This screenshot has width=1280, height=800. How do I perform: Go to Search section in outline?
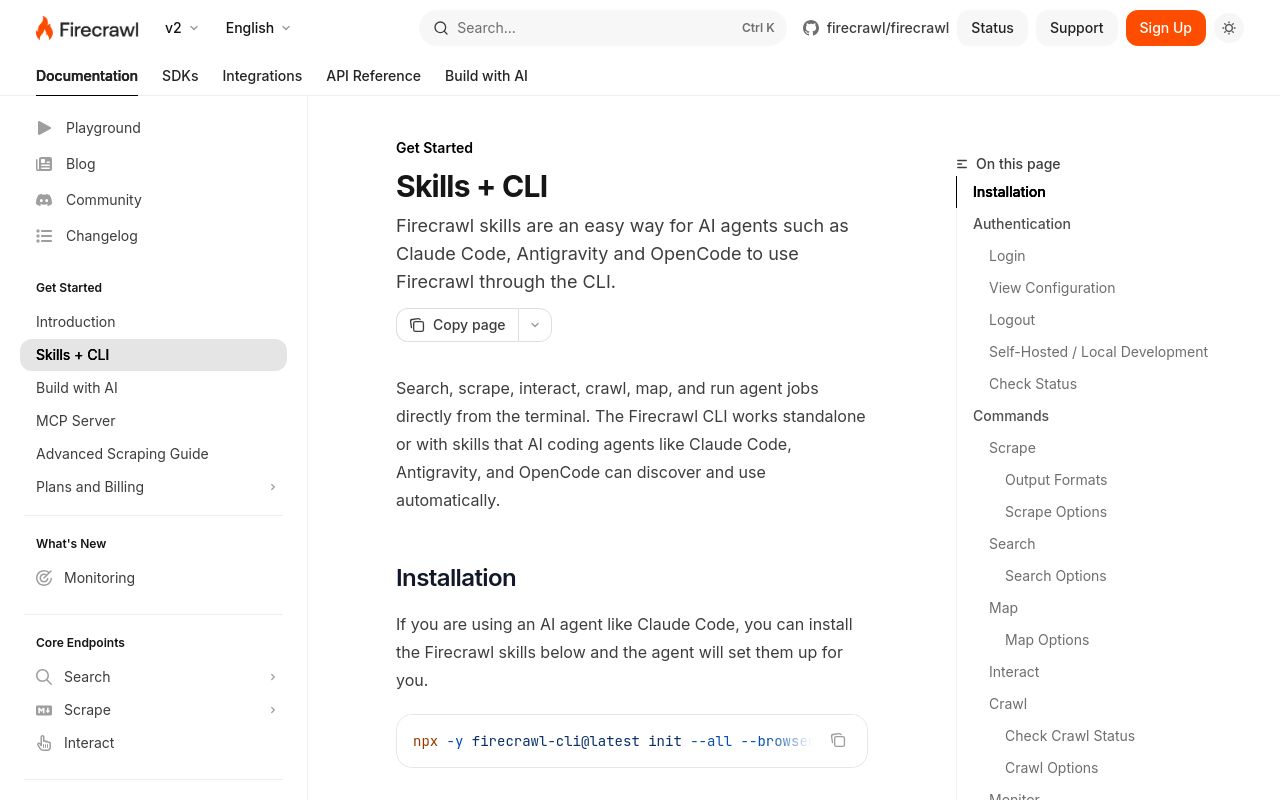pos(1012,544)
